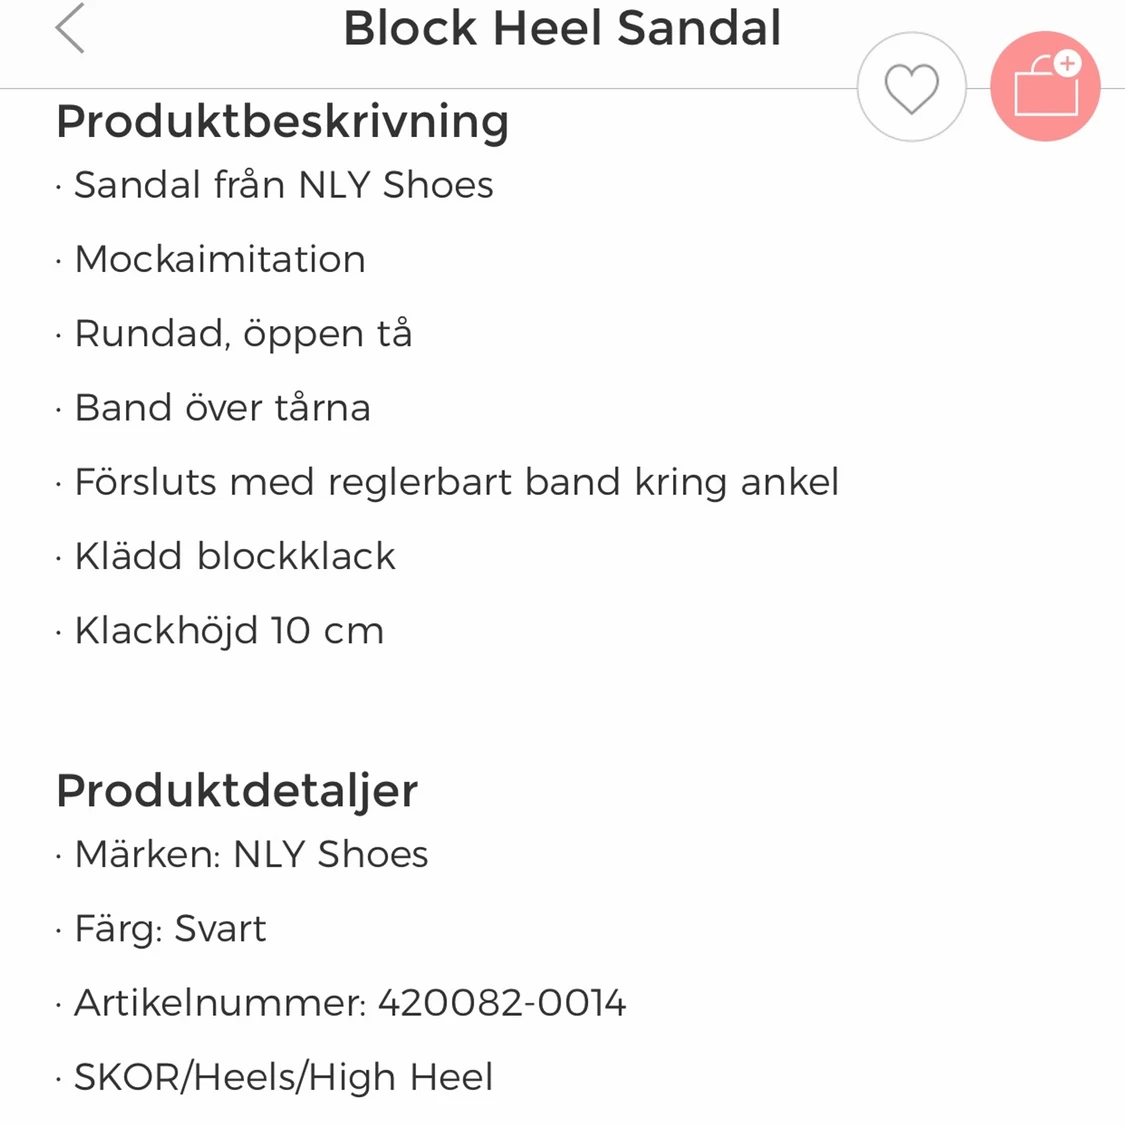1125x1126 pixels.
Task: Tap the Mockaimitation bullet text
Action: click(220, 259)
